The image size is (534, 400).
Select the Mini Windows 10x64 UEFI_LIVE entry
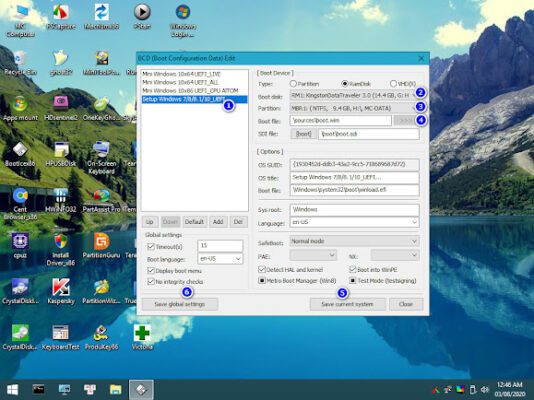[x=194, y=74]
